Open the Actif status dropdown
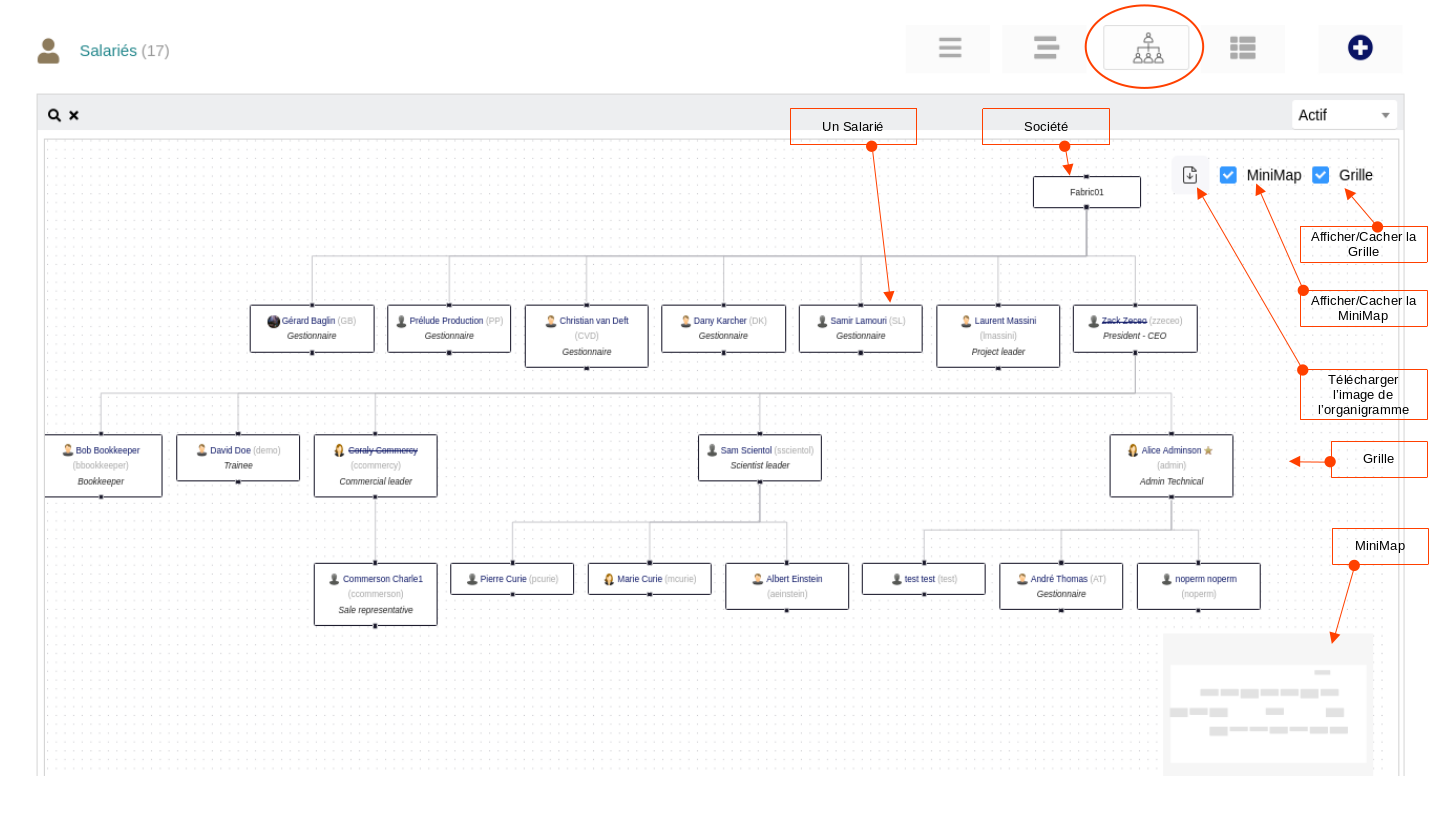This screenshot has height=816, width=1436. (1343, 115)
